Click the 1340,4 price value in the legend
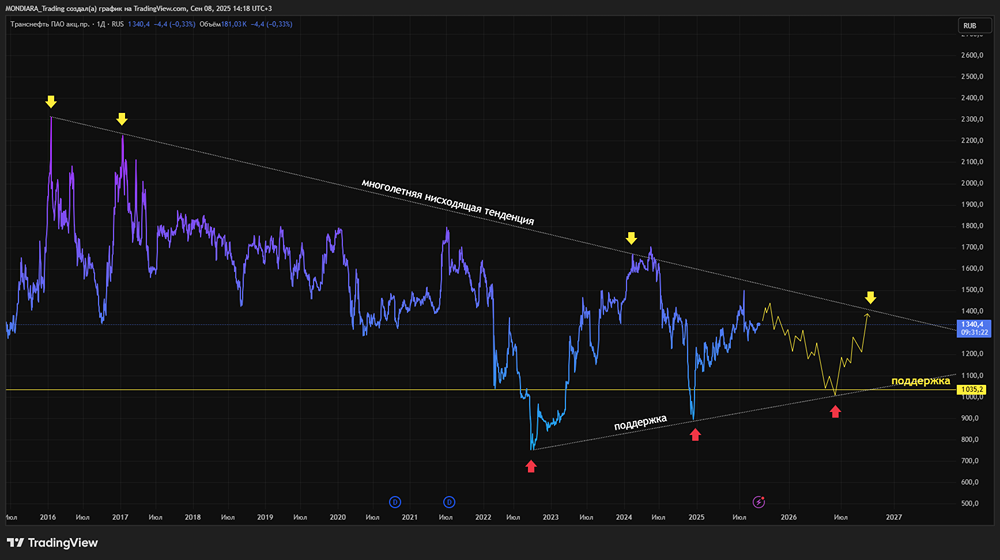The height and width of the screenshot is (560, 1000). click(139, 24)
